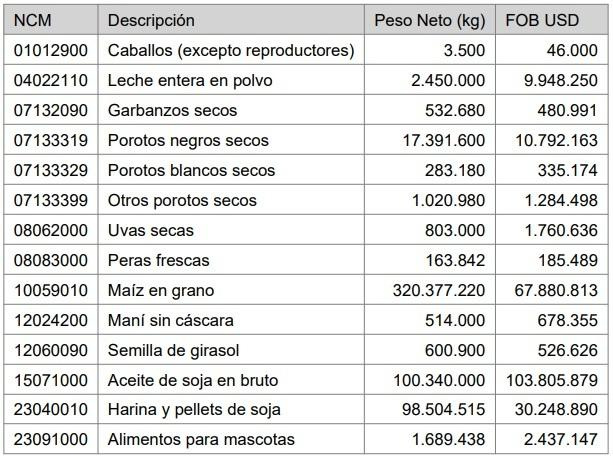Click the Porotos blancos secos cell
The width and height of the screenshot is (613, 456).
coord(191,170)
